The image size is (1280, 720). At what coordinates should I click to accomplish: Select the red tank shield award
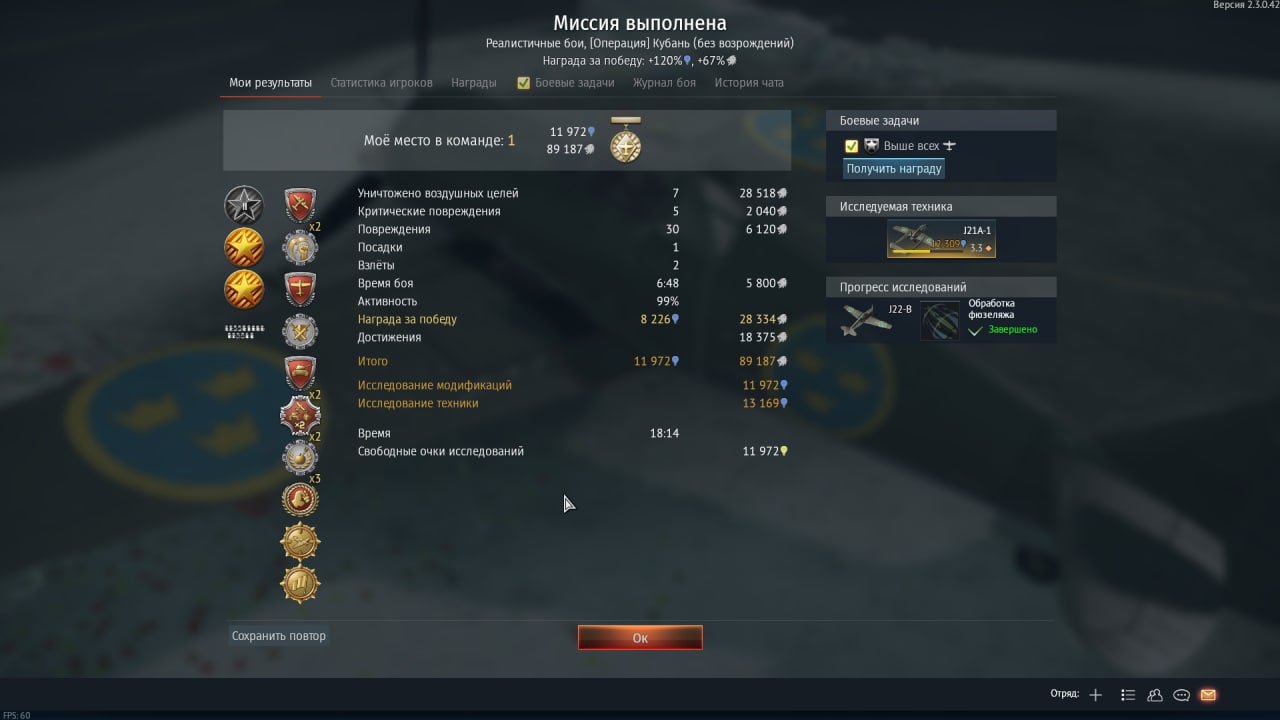coord(300,373)
